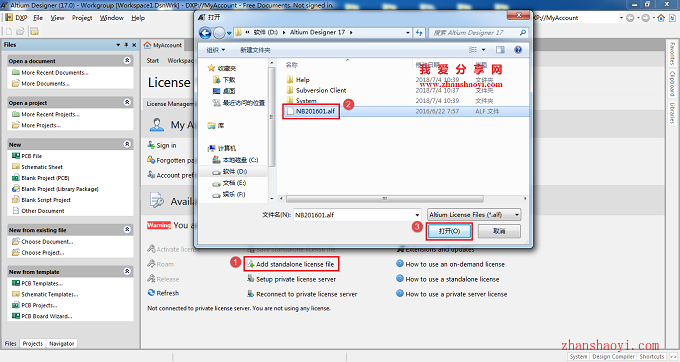Open the Help menu

click(138, 18)
